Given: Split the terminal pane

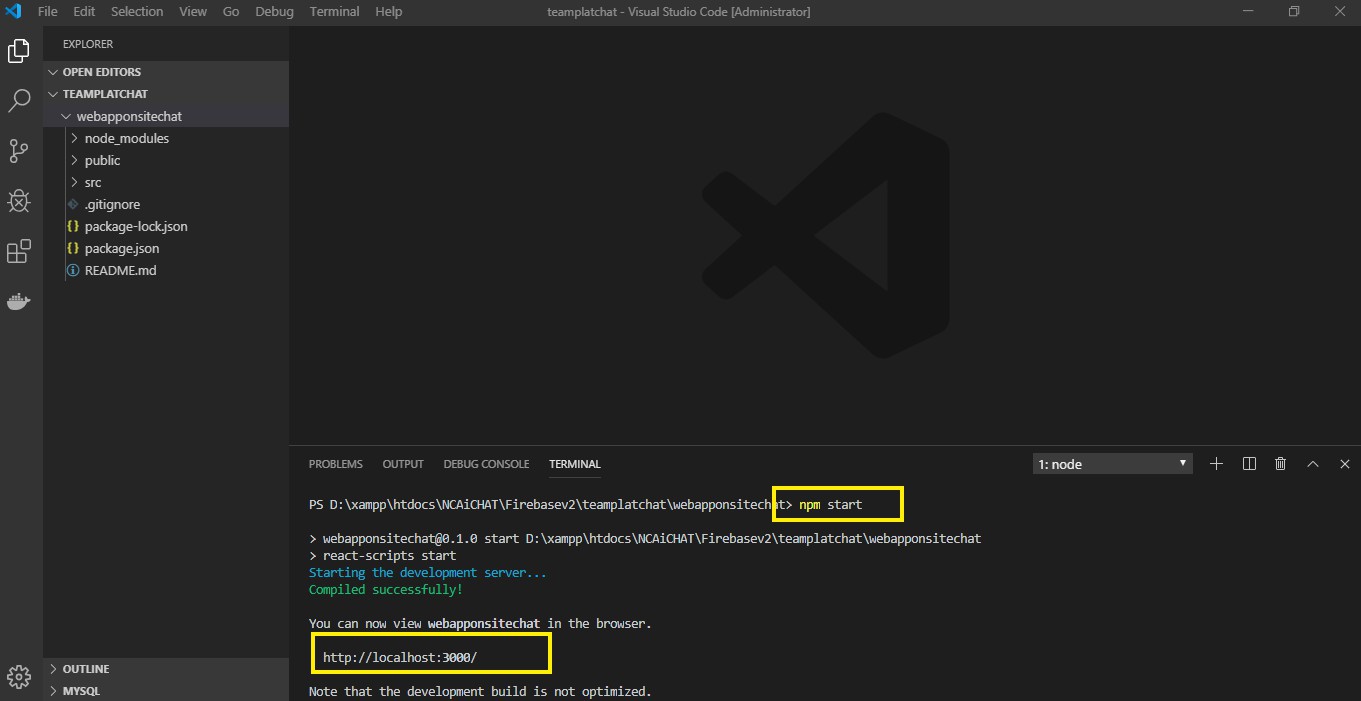Looking at the screenshot, I should [1249, 464].
